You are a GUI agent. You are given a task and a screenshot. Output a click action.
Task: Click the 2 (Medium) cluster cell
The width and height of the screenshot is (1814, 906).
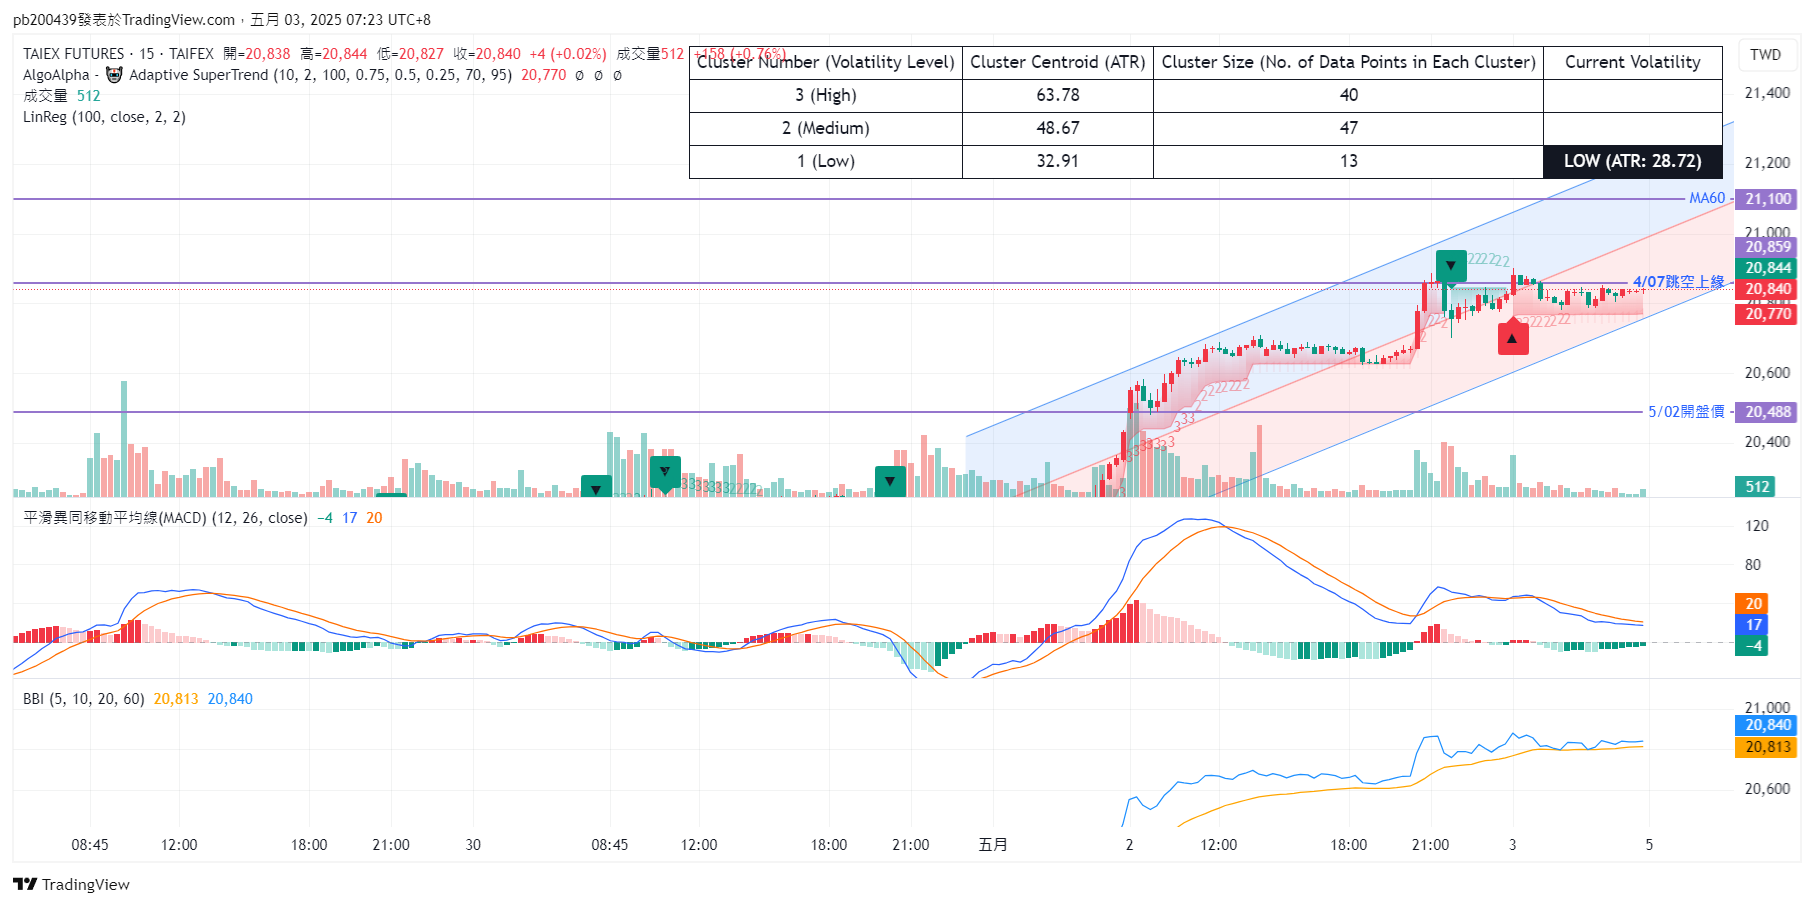point(826,128)
